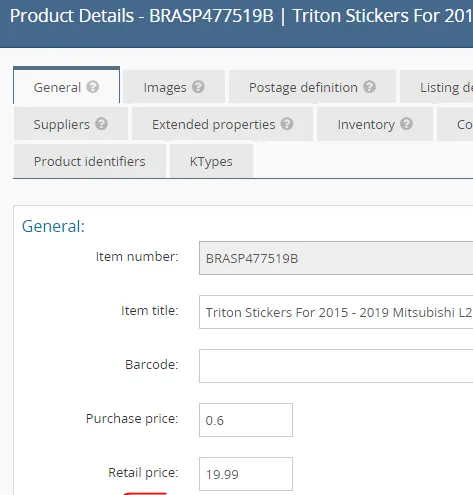Select the KTypes tab
The height and width of the screenshot is (495, 473).
[211, 161]
